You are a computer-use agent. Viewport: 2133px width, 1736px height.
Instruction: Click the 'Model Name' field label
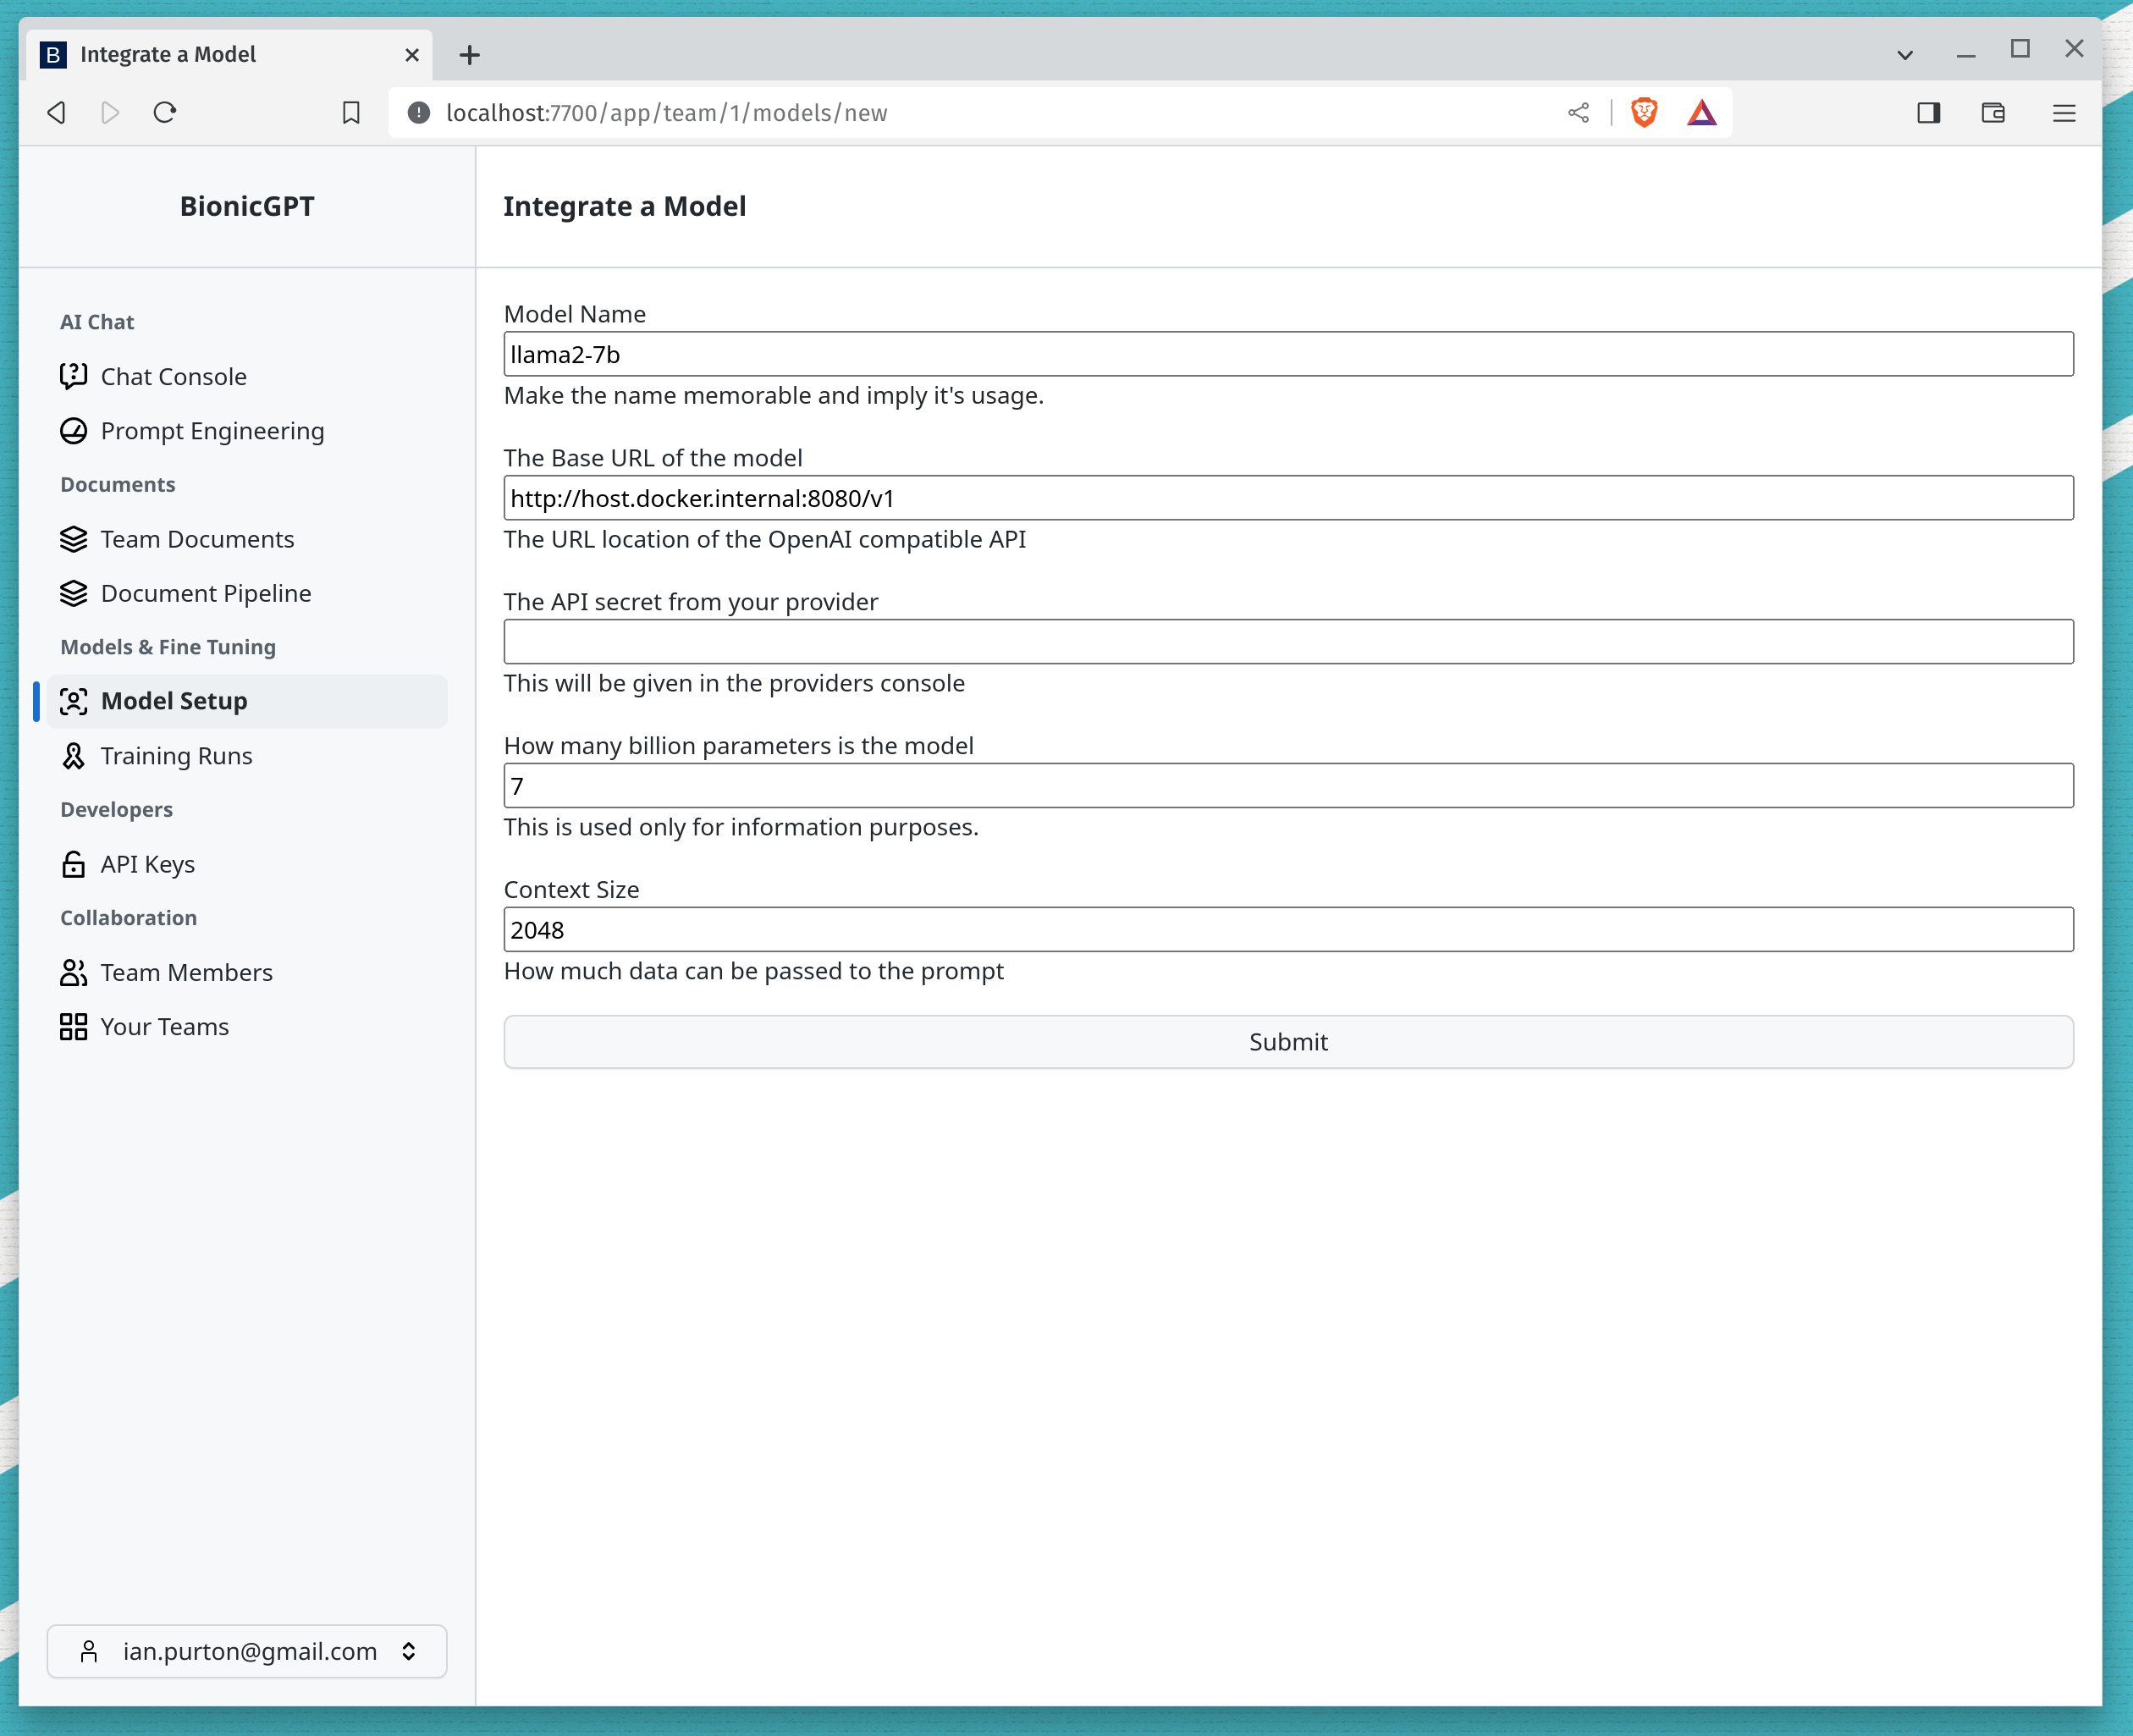[575, 314]
